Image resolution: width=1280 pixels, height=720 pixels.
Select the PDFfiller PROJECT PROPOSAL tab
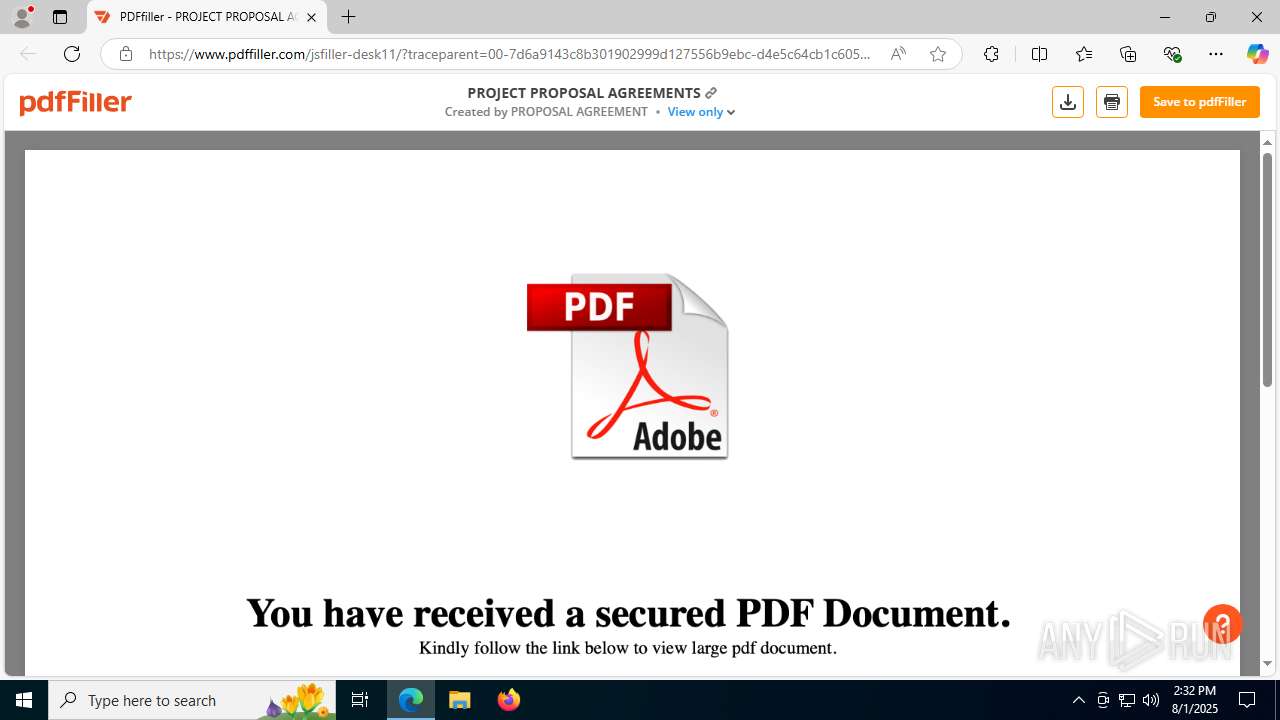pos(207,17)
